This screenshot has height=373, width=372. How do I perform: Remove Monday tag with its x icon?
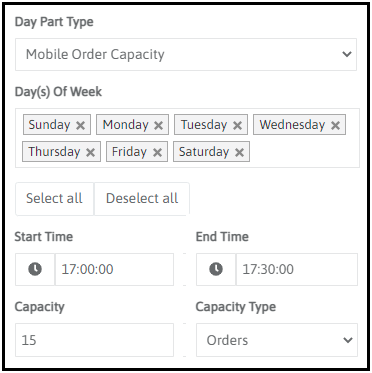click(158, 125)
